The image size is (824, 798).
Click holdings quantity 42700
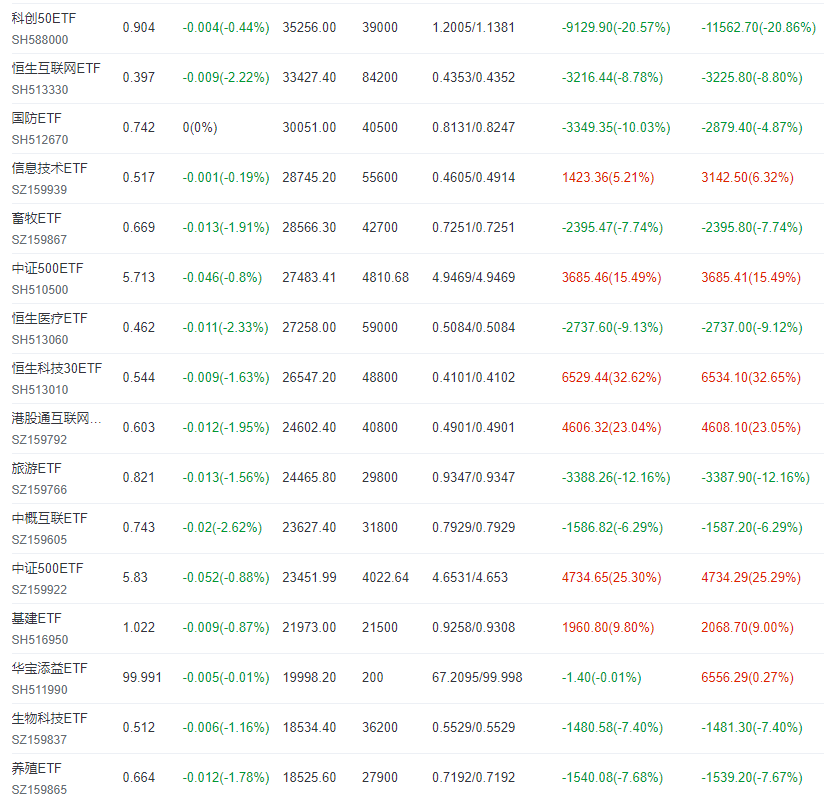[380, 227]
